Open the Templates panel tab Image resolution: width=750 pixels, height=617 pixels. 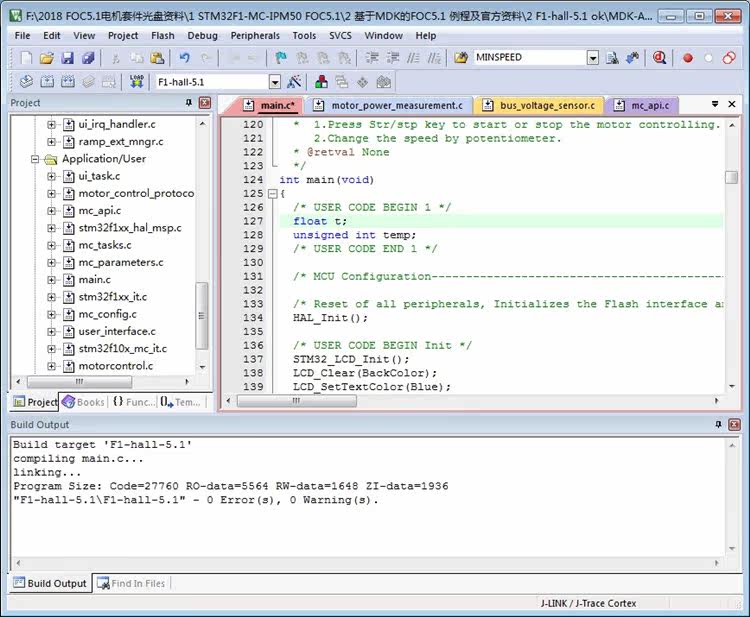click(181, 402)
